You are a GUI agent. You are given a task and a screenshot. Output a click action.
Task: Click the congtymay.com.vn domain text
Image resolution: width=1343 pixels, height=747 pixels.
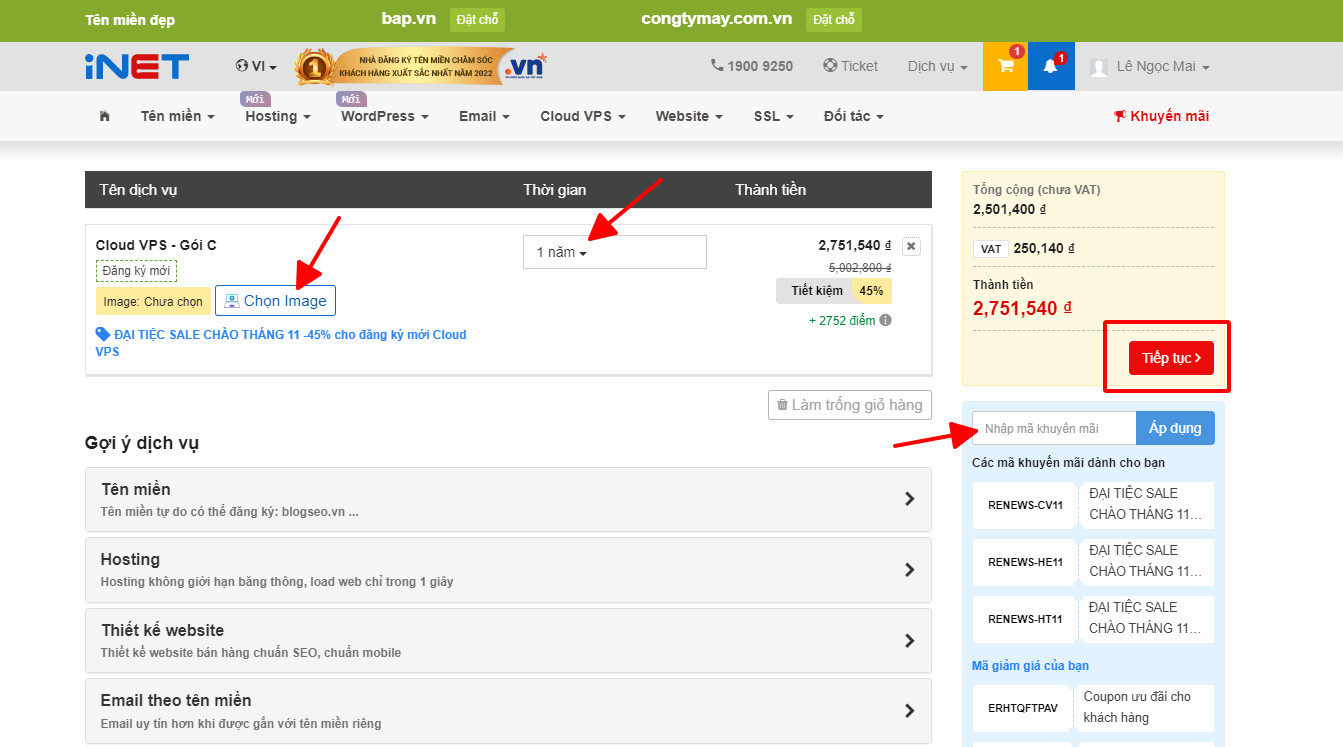pyautogui.click(x=716, y=19)
